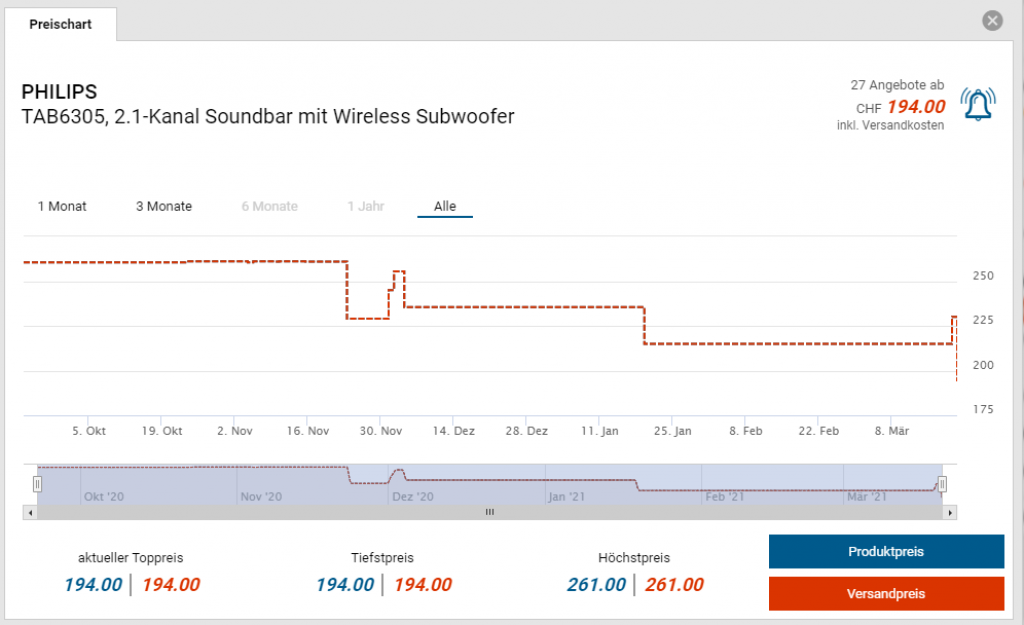Show the 1 Monat time range
Image resolution: width=1024 pixels, height=625 pixels.
(62, 206)
